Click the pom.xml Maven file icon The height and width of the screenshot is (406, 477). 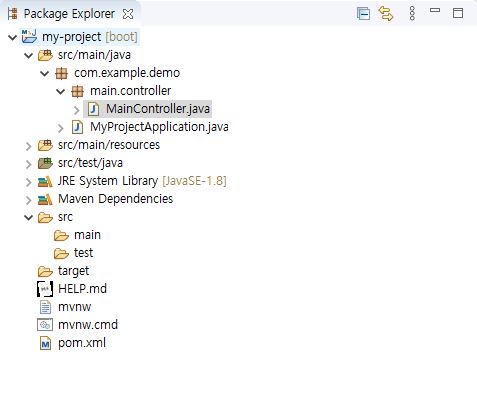pyautogui.click(x=45, y=343)
